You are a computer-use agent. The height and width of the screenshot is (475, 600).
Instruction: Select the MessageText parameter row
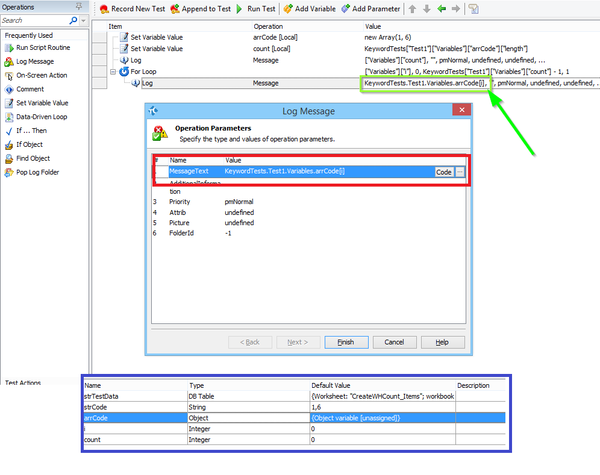(x=310, y=171)
